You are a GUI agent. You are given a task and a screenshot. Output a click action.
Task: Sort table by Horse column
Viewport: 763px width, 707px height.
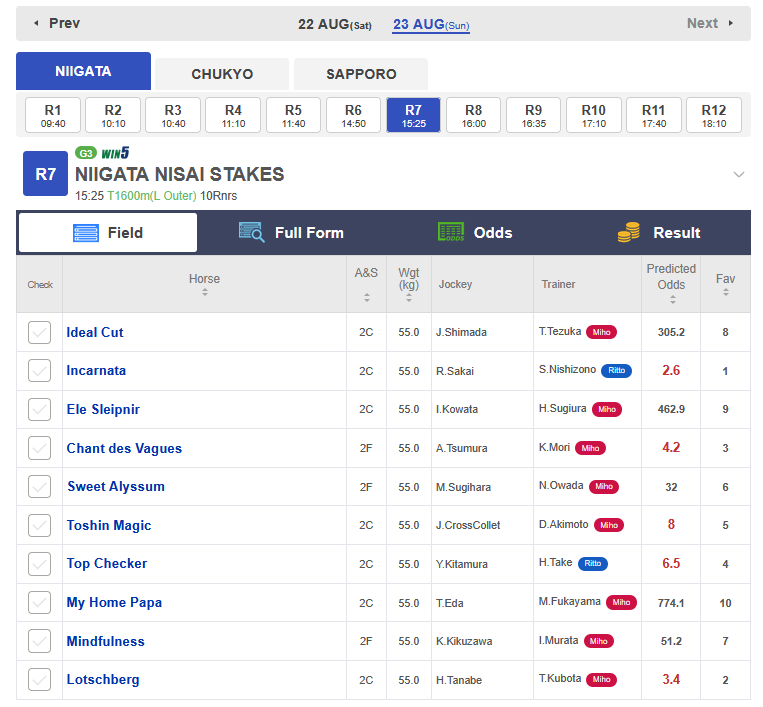[x=205, y=292]
